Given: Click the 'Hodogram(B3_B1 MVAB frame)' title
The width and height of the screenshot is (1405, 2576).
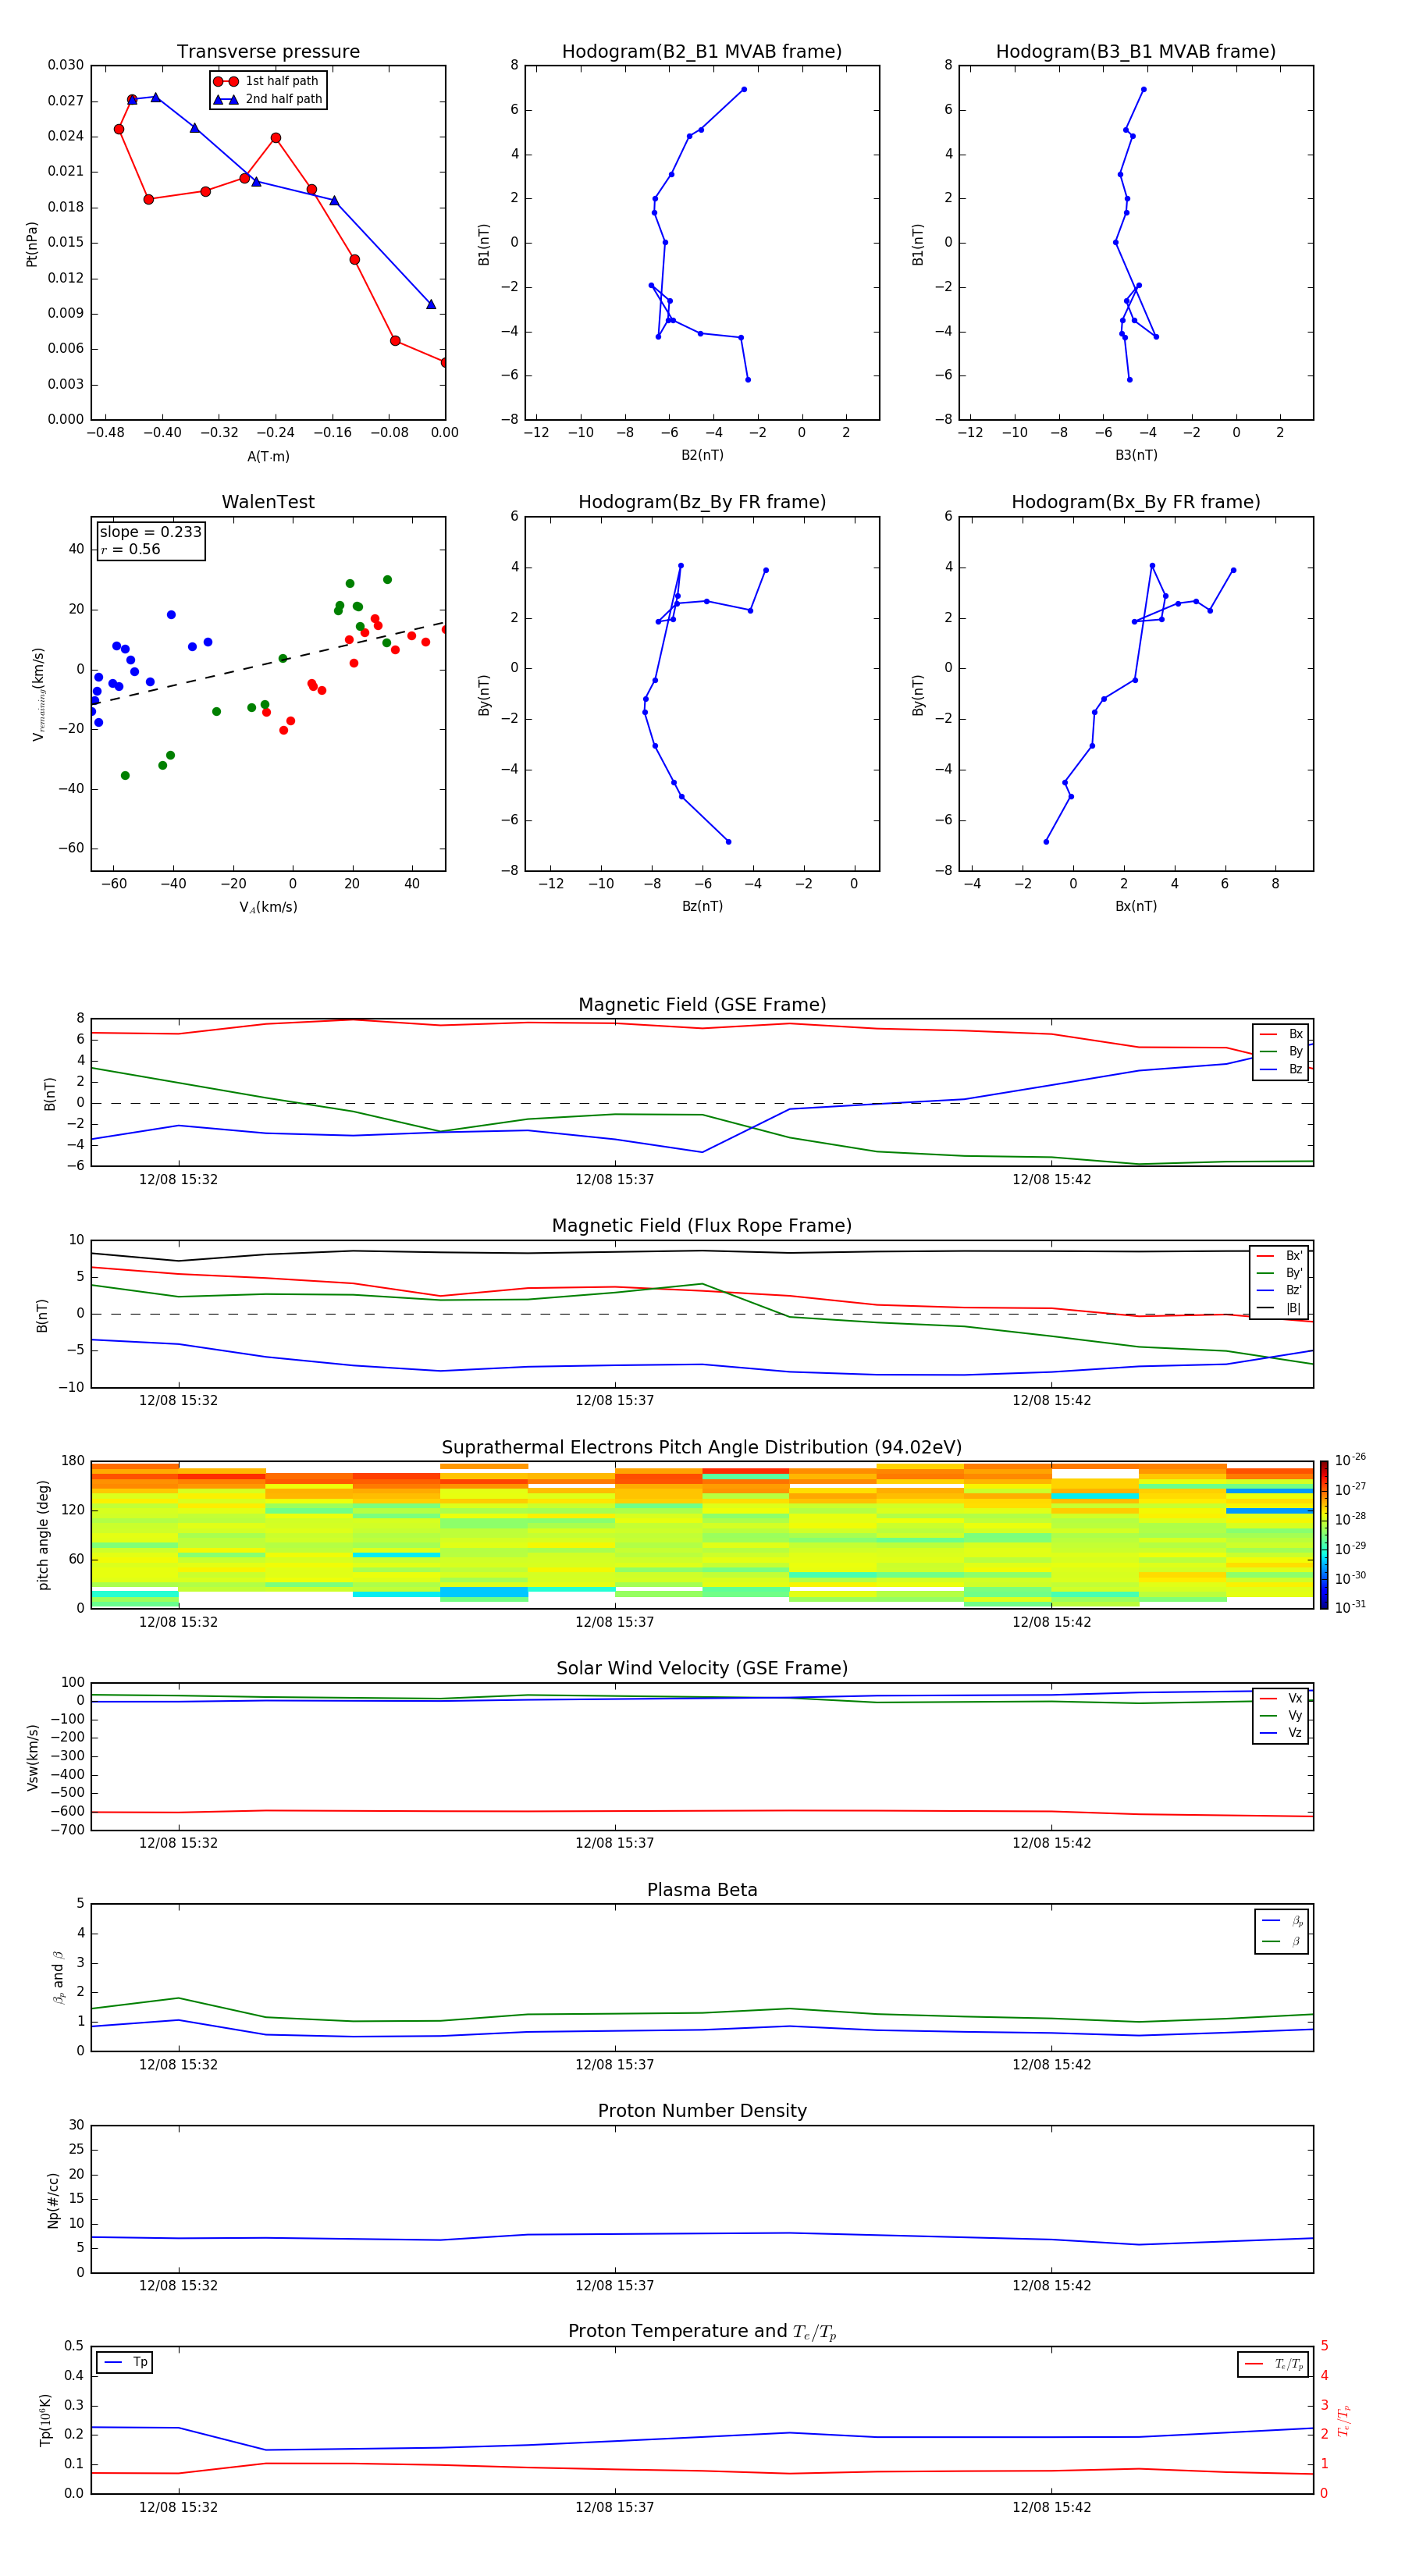Looking at the screenshot, I should [x=1136, y=52].
